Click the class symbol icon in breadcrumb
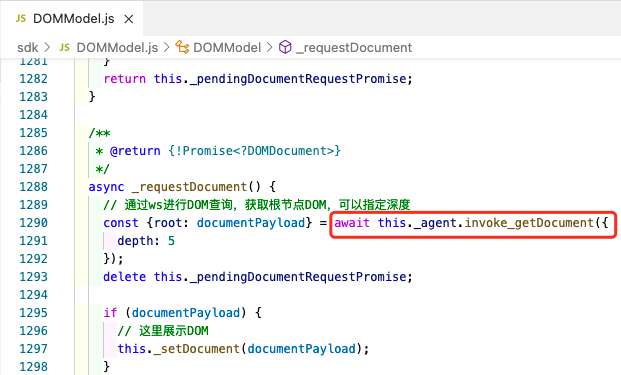The height and width of the screenshot is (375, 621). pyautogui.click(x=182, y=47)
